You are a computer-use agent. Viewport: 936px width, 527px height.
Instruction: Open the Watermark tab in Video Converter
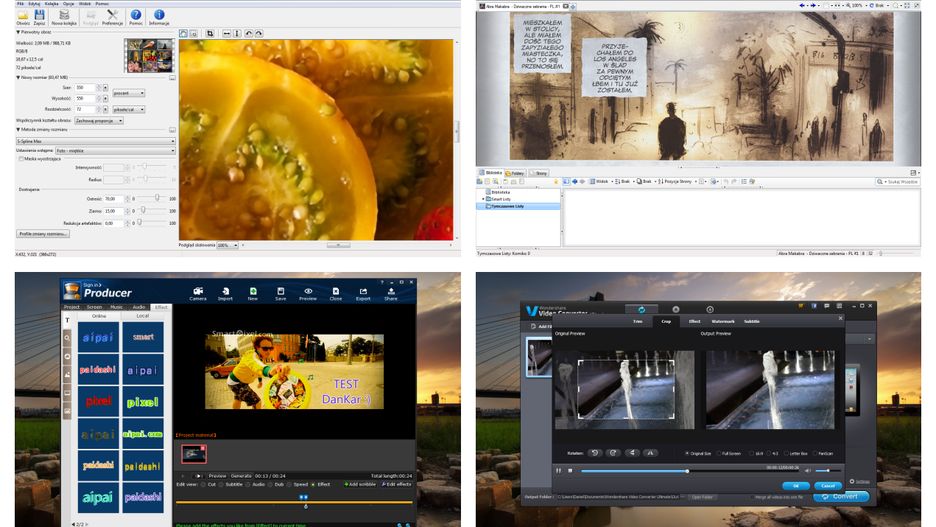(x=723, y=321)
